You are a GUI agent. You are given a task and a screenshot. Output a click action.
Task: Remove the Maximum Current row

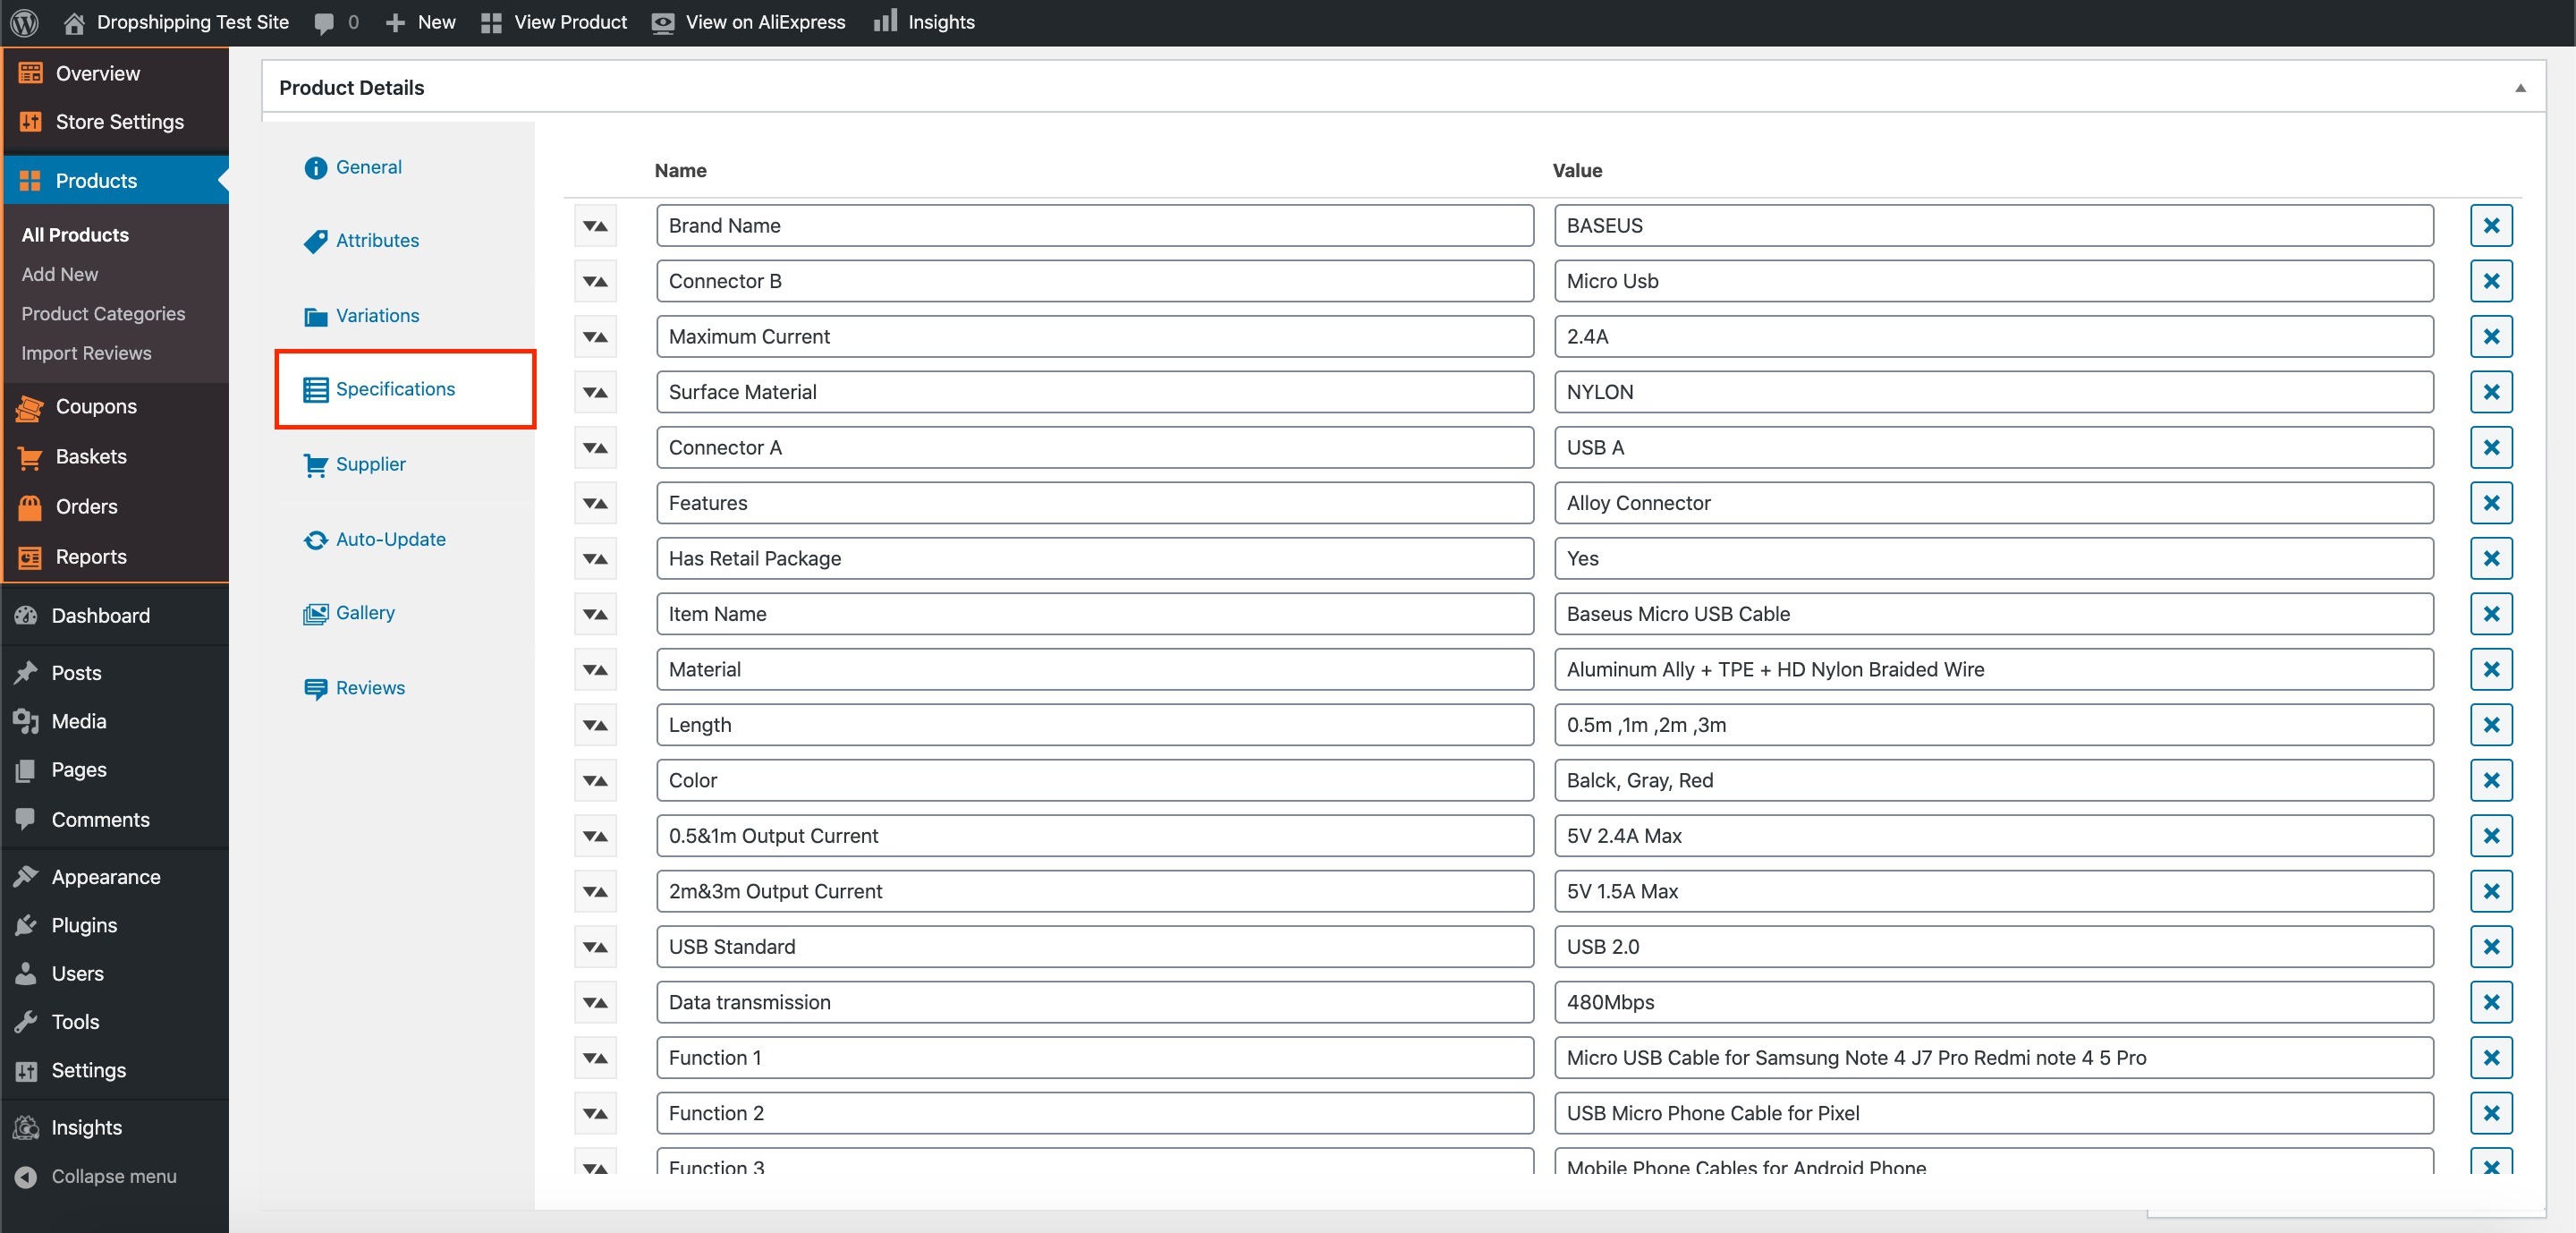(x=2490, y=337)
